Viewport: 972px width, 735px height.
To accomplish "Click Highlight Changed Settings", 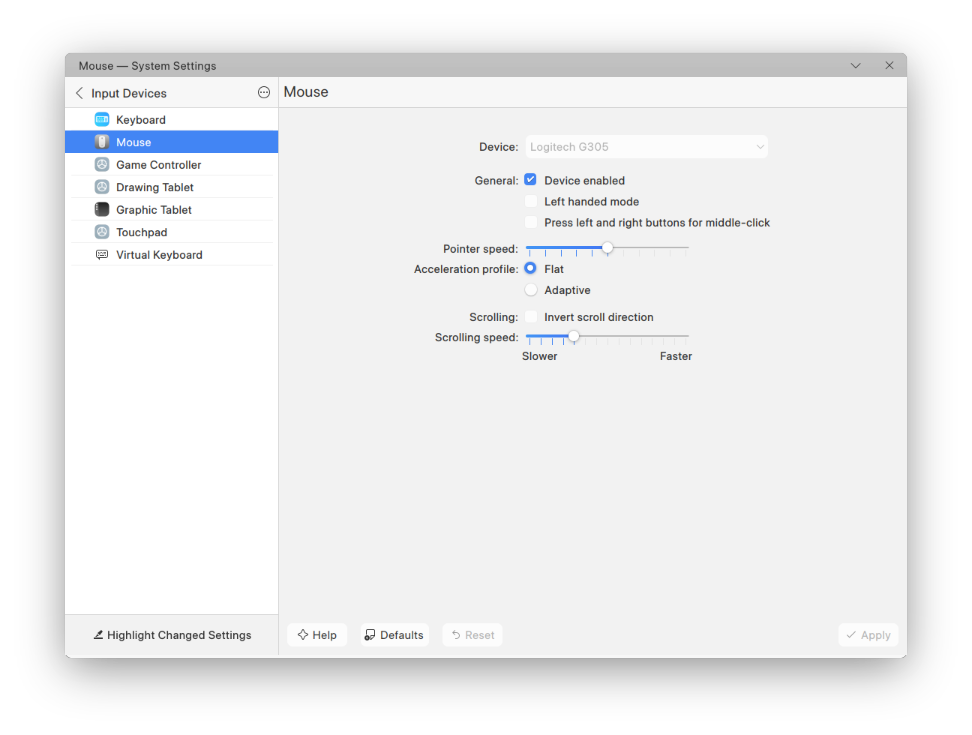I will coord(172,635).
